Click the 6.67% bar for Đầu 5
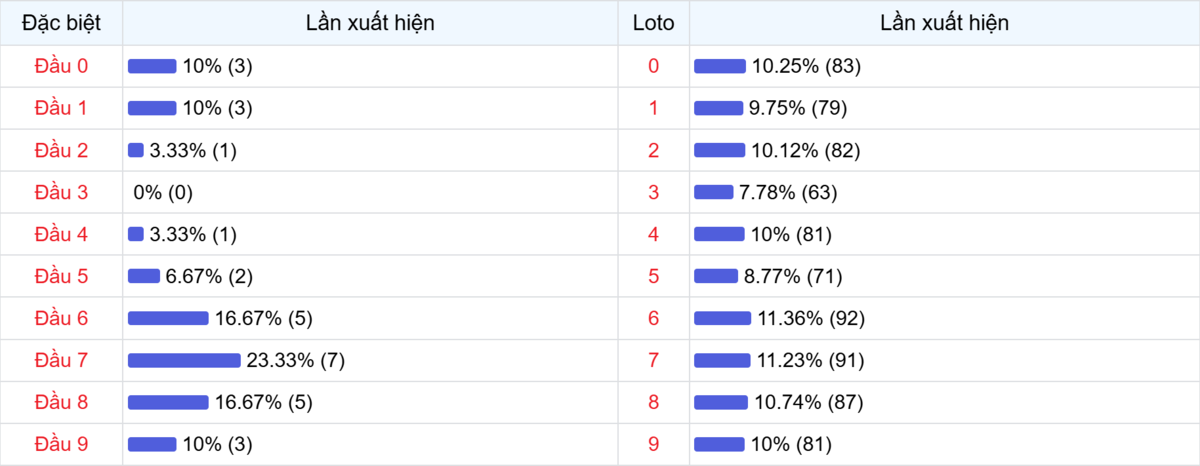This screenshot has width=1200, height=466. [144, 276]
